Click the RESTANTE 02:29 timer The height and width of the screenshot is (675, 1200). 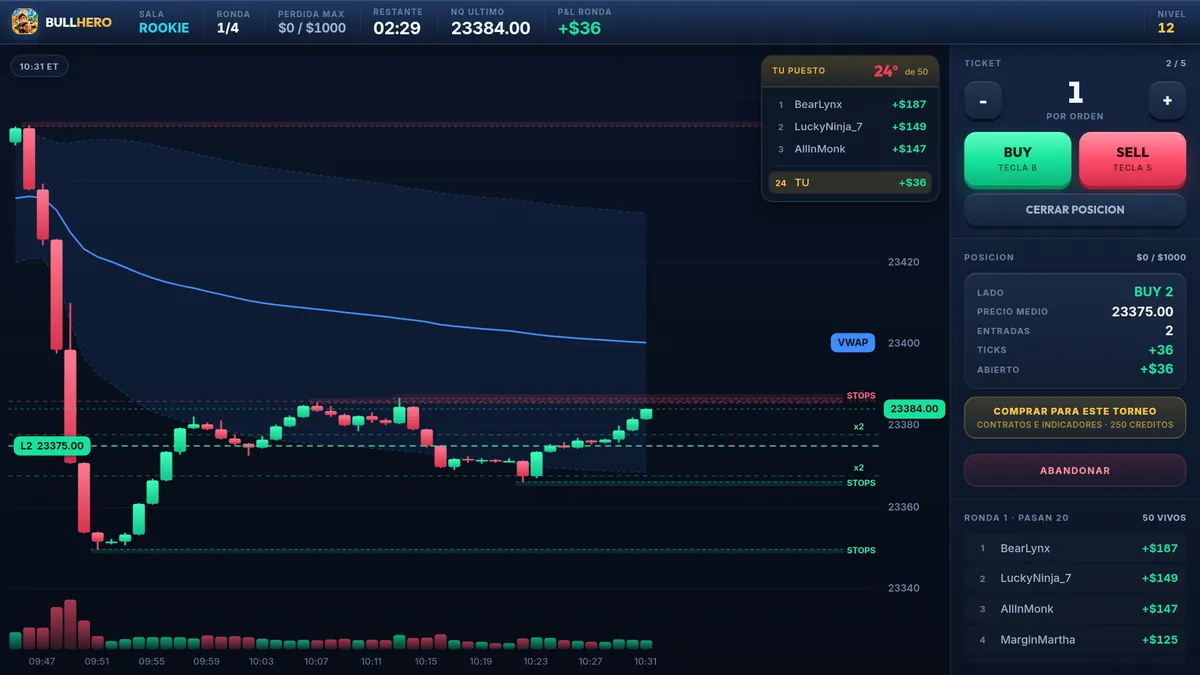pos(397,28)
